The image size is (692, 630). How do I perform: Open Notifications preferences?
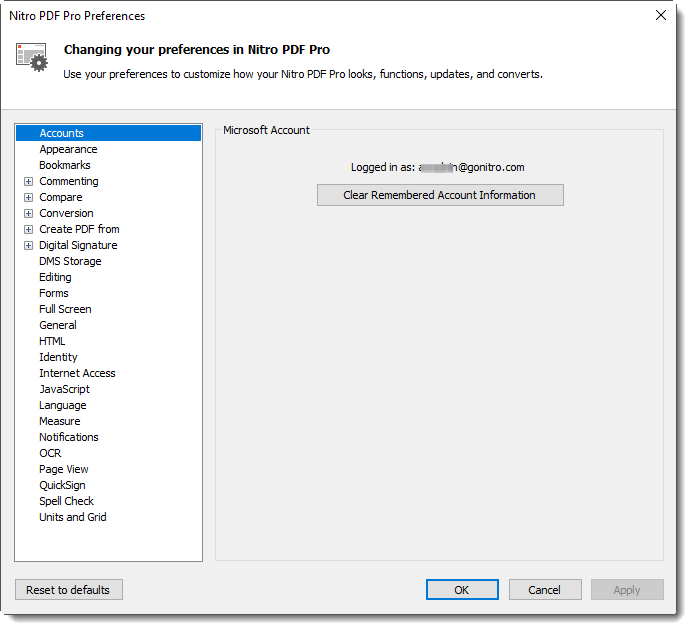(69, 437)
